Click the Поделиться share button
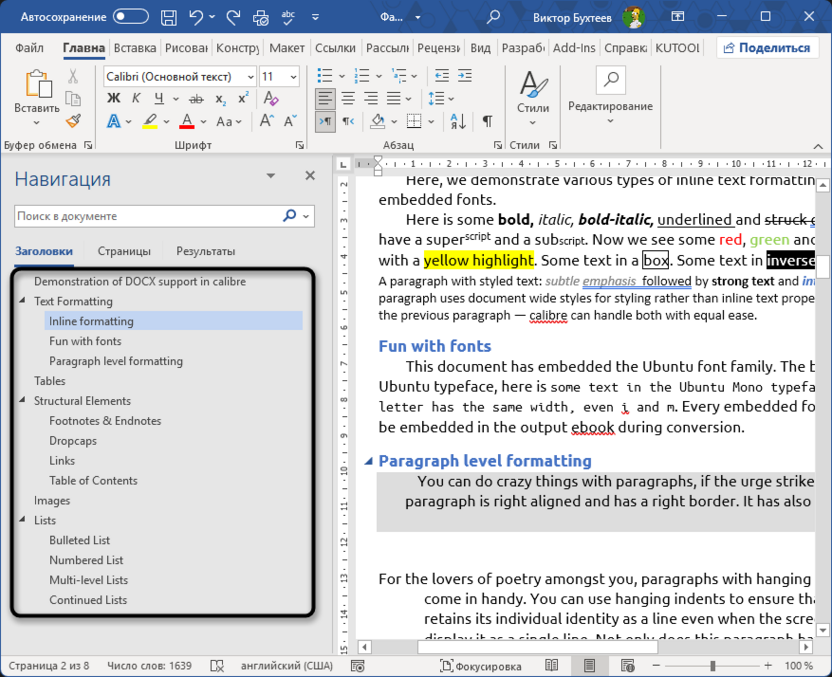Viewport: 832px width, 677px height. pos(768,48)
